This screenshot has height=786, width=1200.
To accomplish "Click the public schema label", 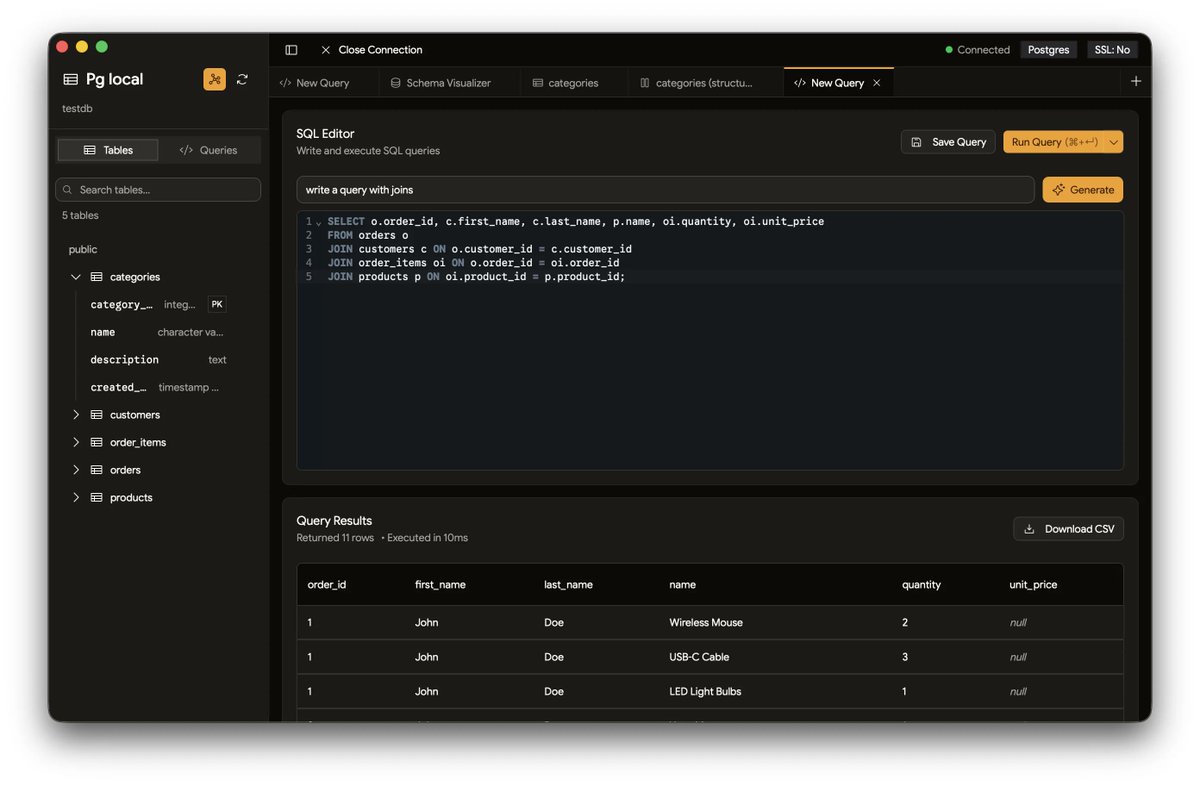I will tap(83, 249).
